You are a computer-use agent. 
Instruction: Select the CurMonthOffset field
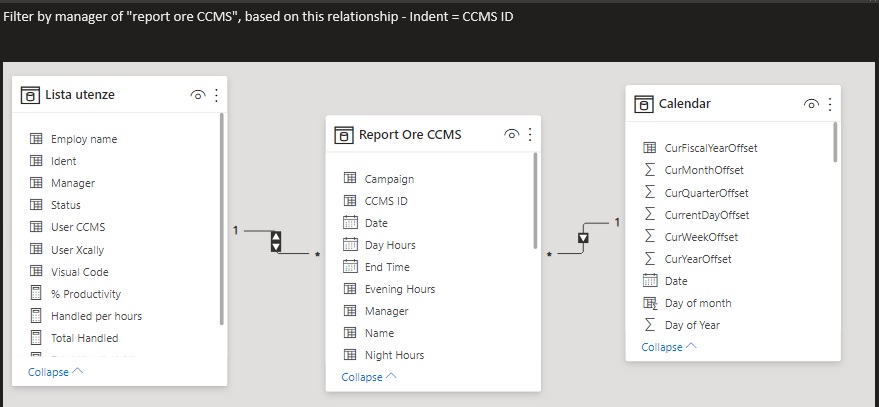click(704, 170)
